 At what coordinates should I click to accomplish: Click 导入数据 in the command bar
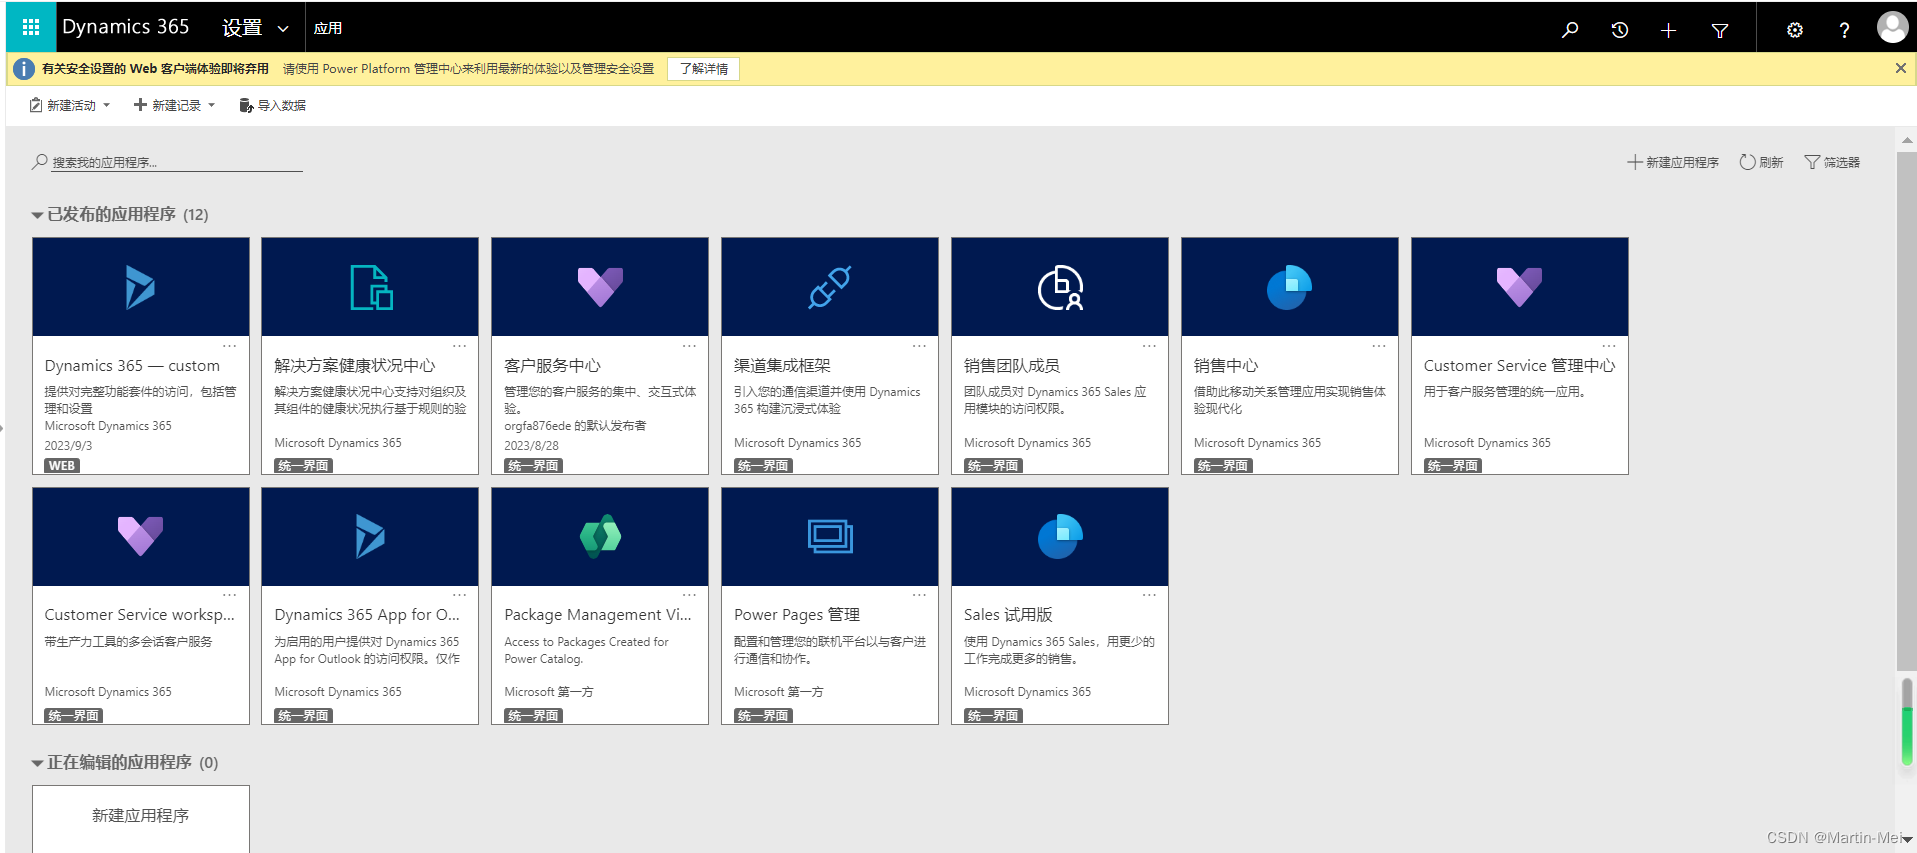coord(272,105)
